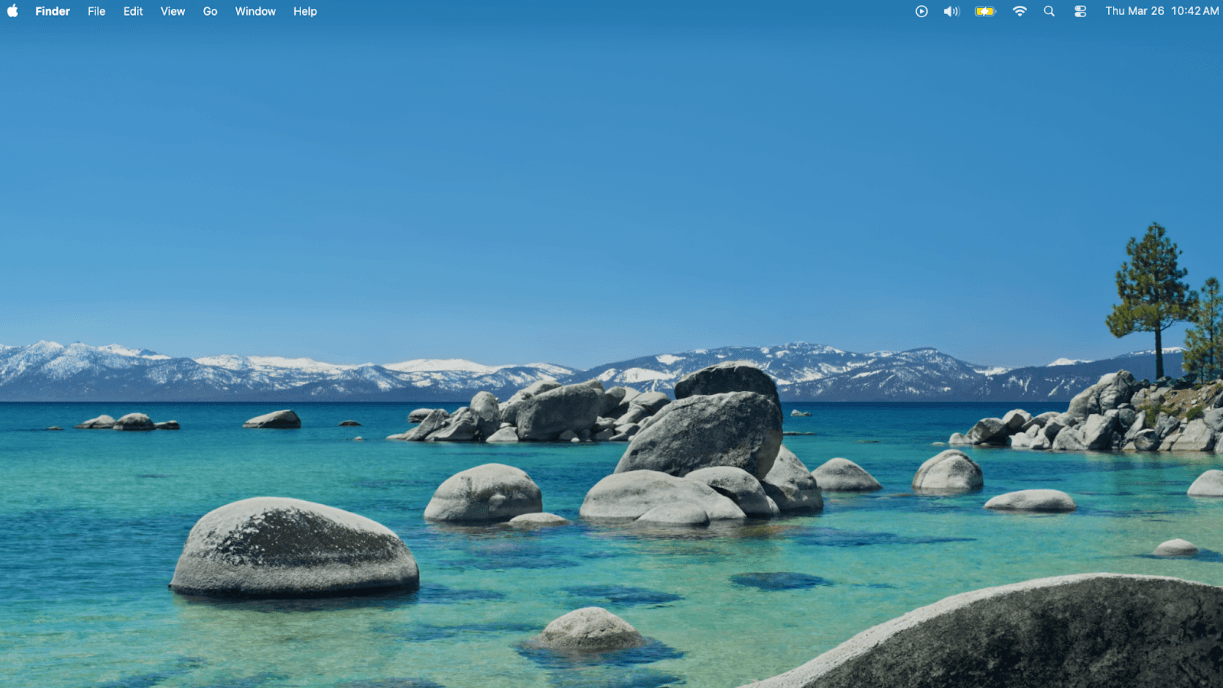Open the Now Playing controls in menu bar

point(920,11)
